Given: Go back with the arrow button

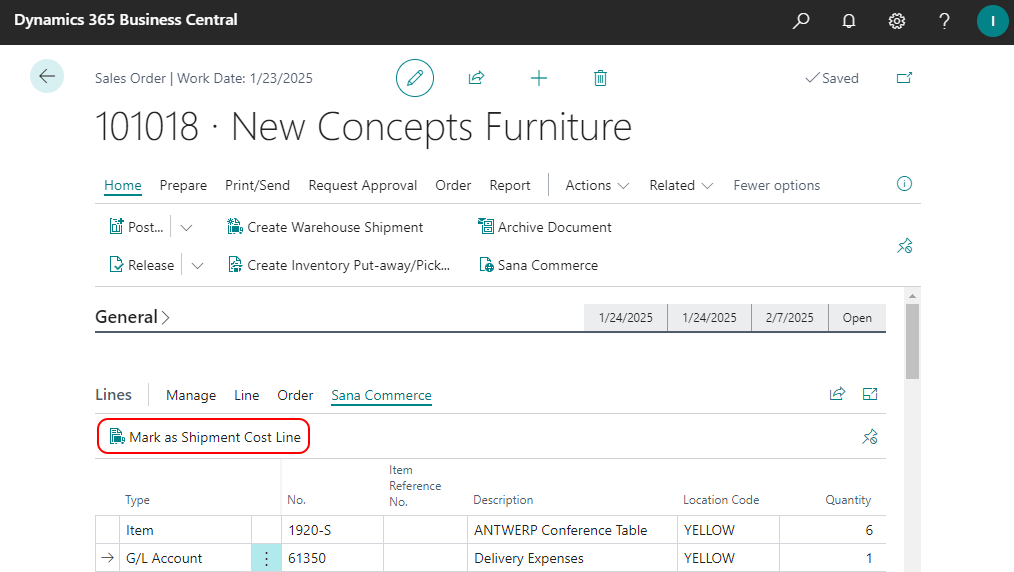Looking at the screenshot, I should coord(47,76).
